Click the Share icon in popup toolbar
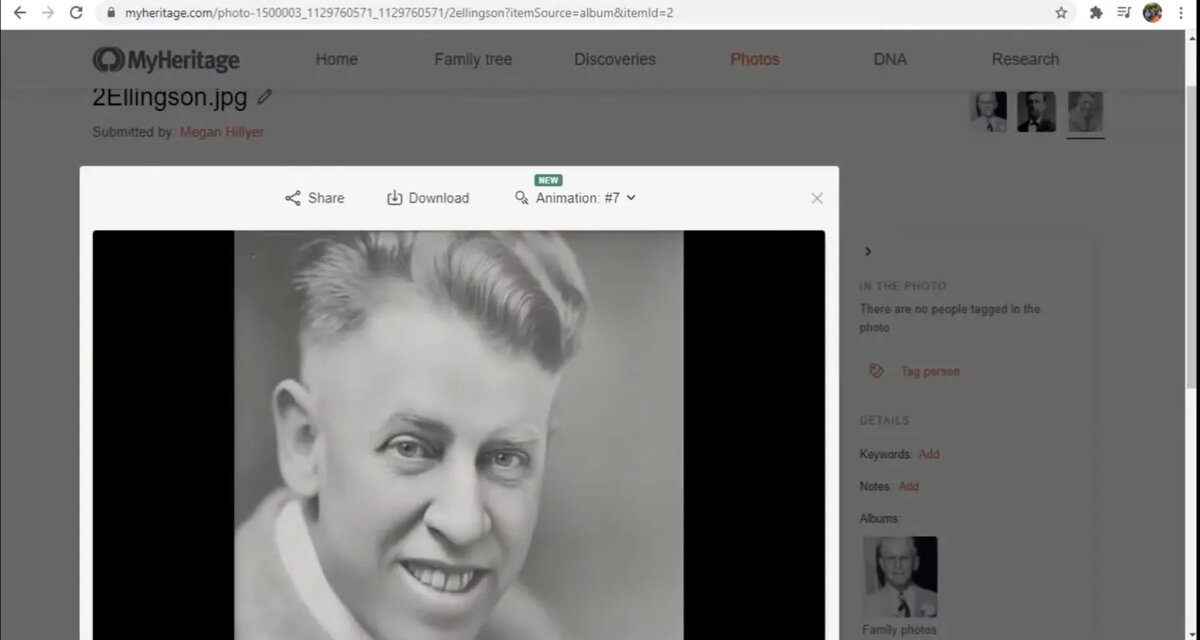1200x640 pixels. (293, 198)
